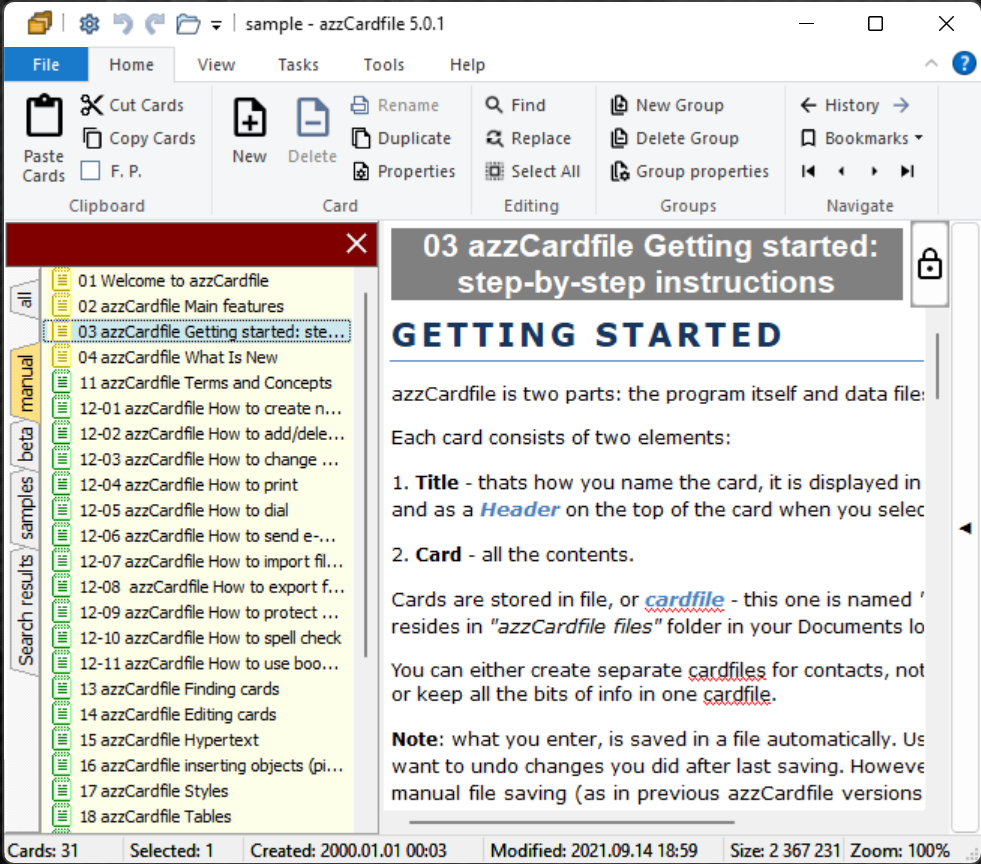Open Group properties
981x864 pixels.
pyautogui.click(x=689, y=171)
